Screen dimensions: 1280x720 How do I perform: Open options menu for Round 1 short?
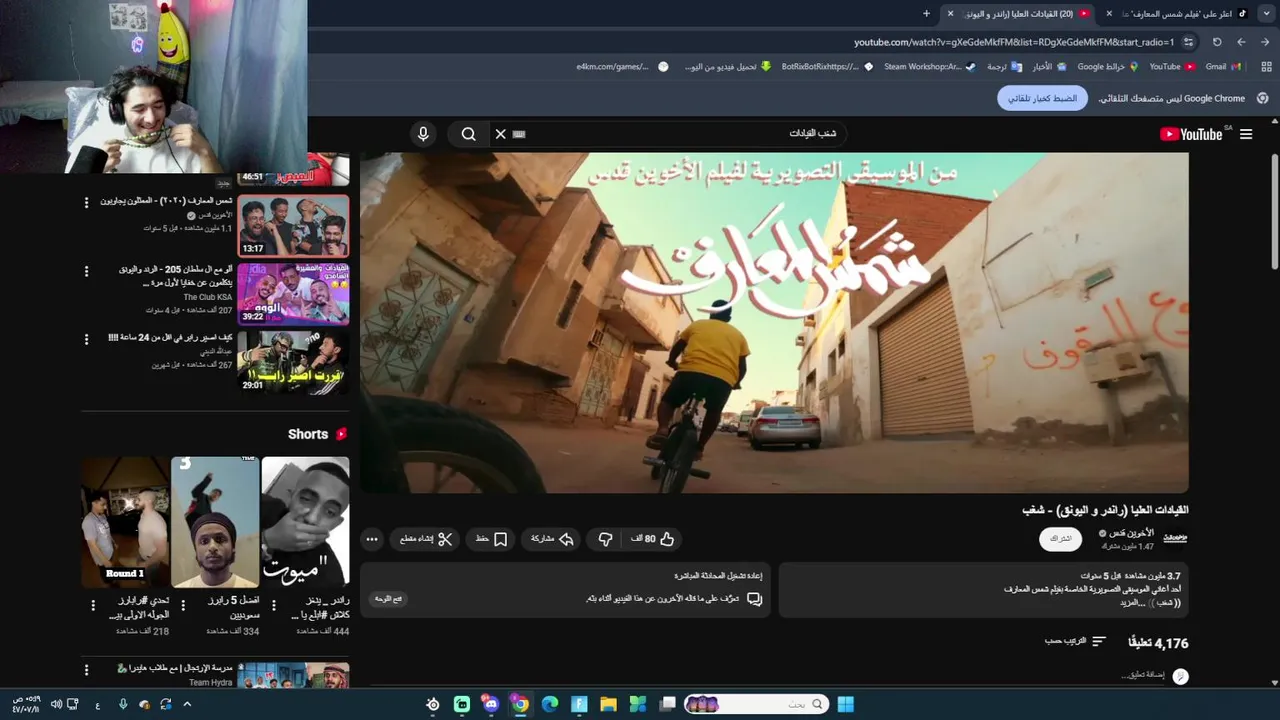(x=93, y=605)
